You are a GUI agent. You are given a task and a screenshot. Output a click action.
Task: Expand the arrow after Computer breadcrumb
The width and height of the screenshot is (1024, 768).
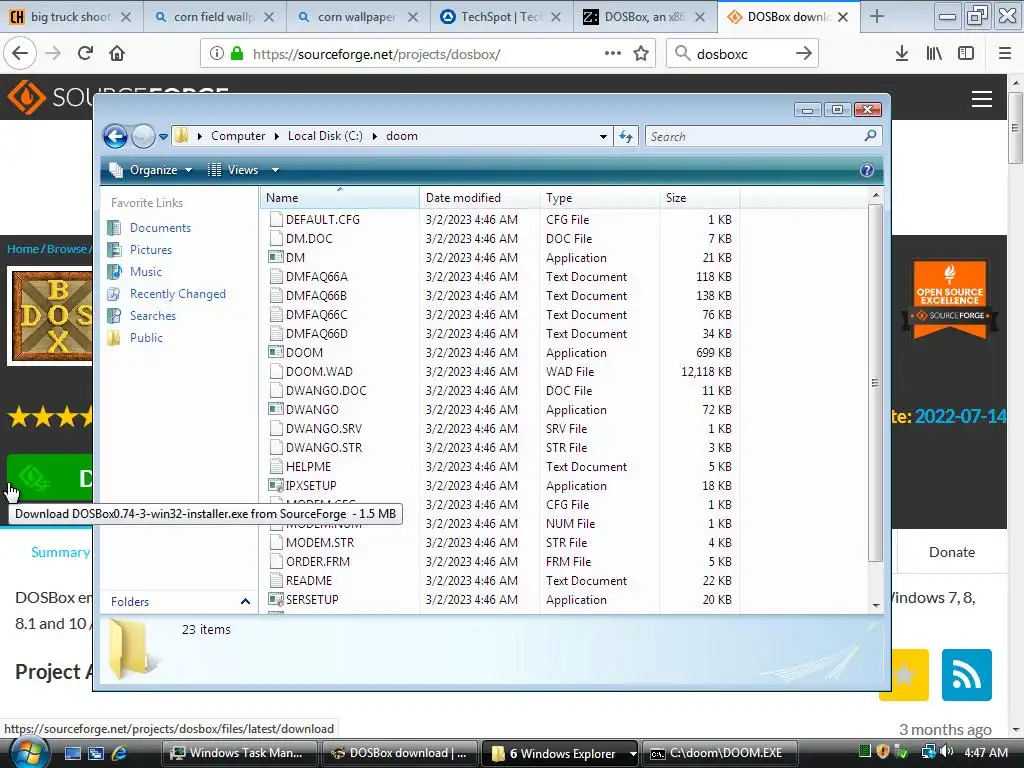pyautogui.click(x=276, y=136)
